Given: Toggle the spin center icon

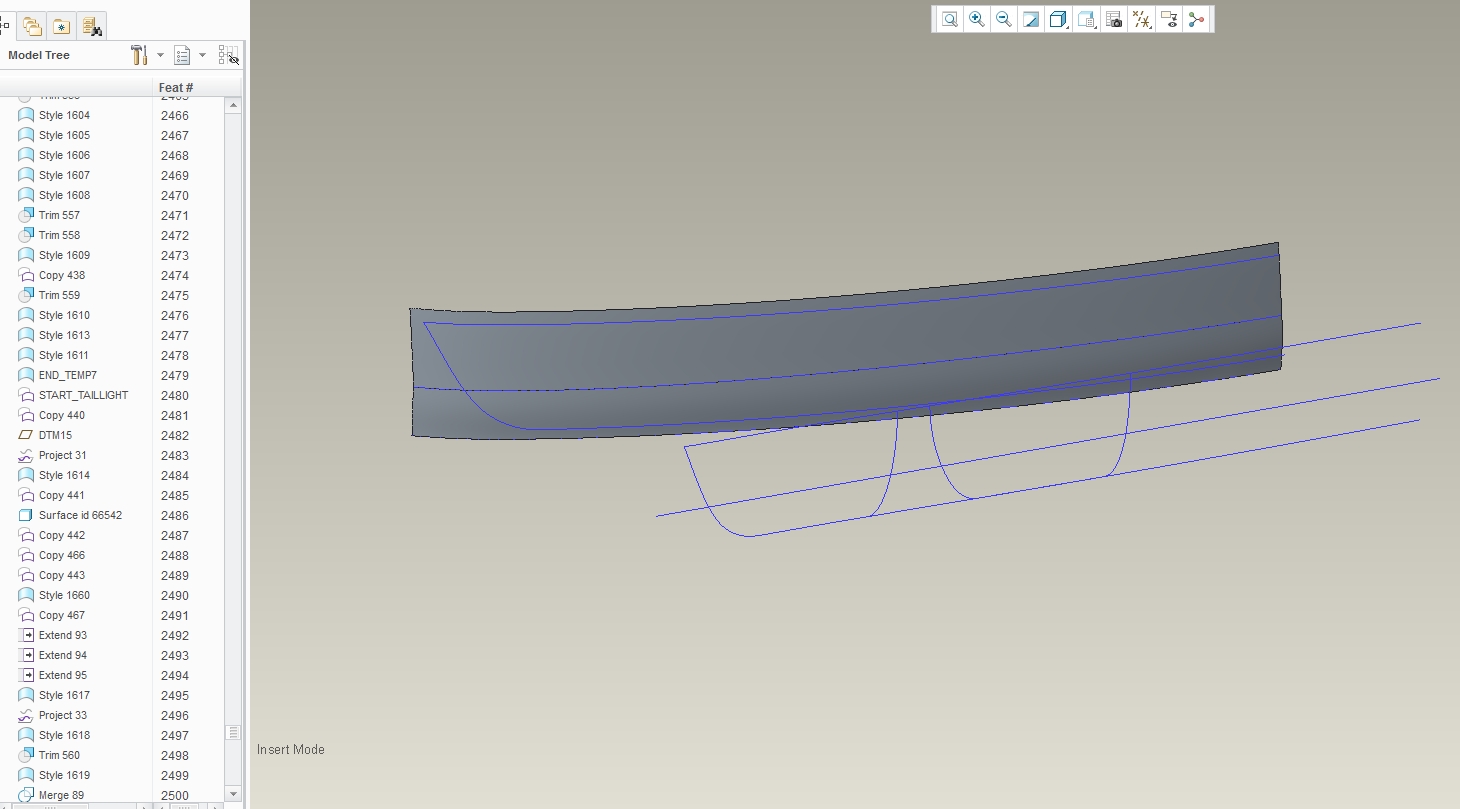Looking at the screenshot, I should (x=1196, y=19).
